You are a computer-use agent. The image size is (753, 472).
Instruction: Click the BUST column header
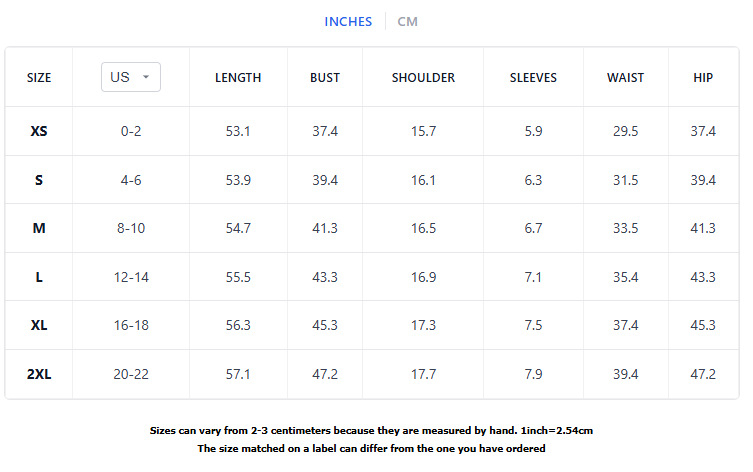[x=325, y=78]
